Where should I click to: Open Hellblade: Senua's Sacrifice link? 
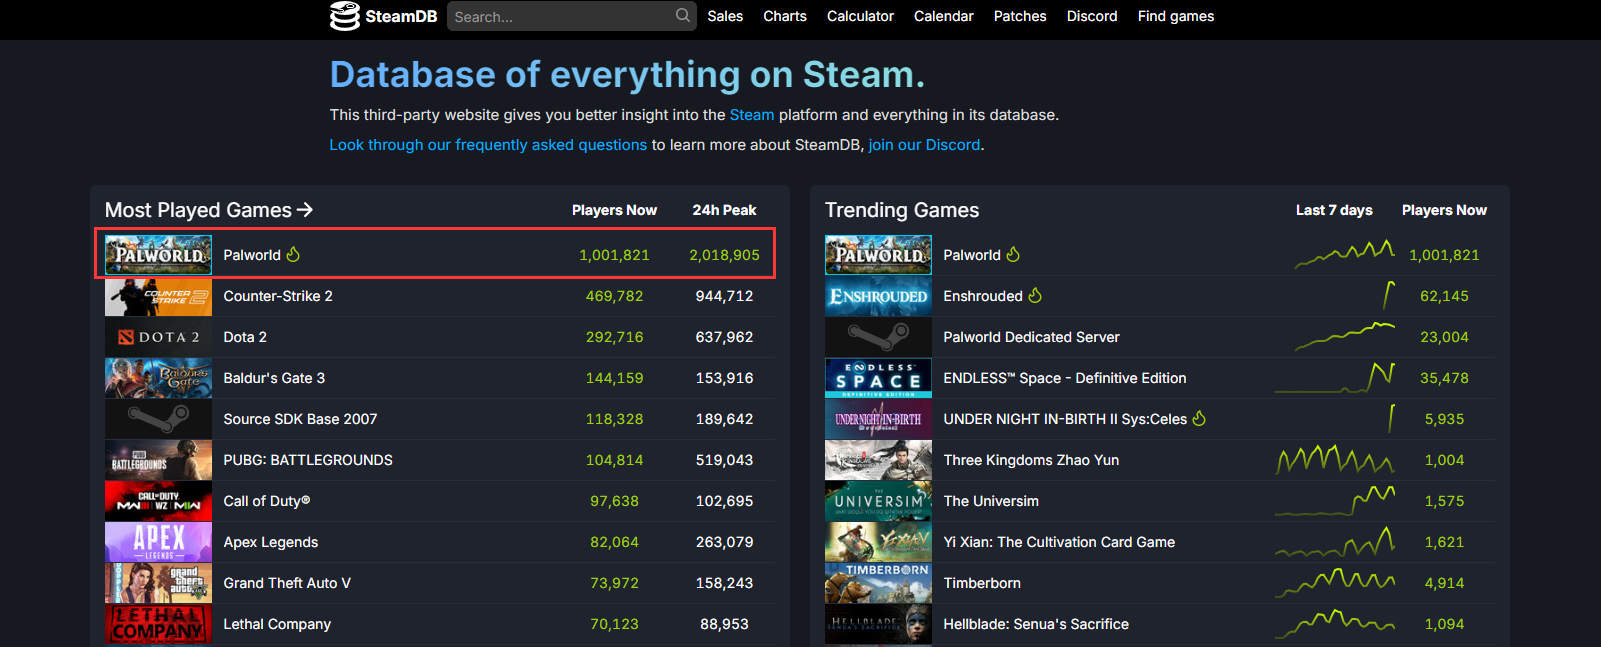(1036, 624)
